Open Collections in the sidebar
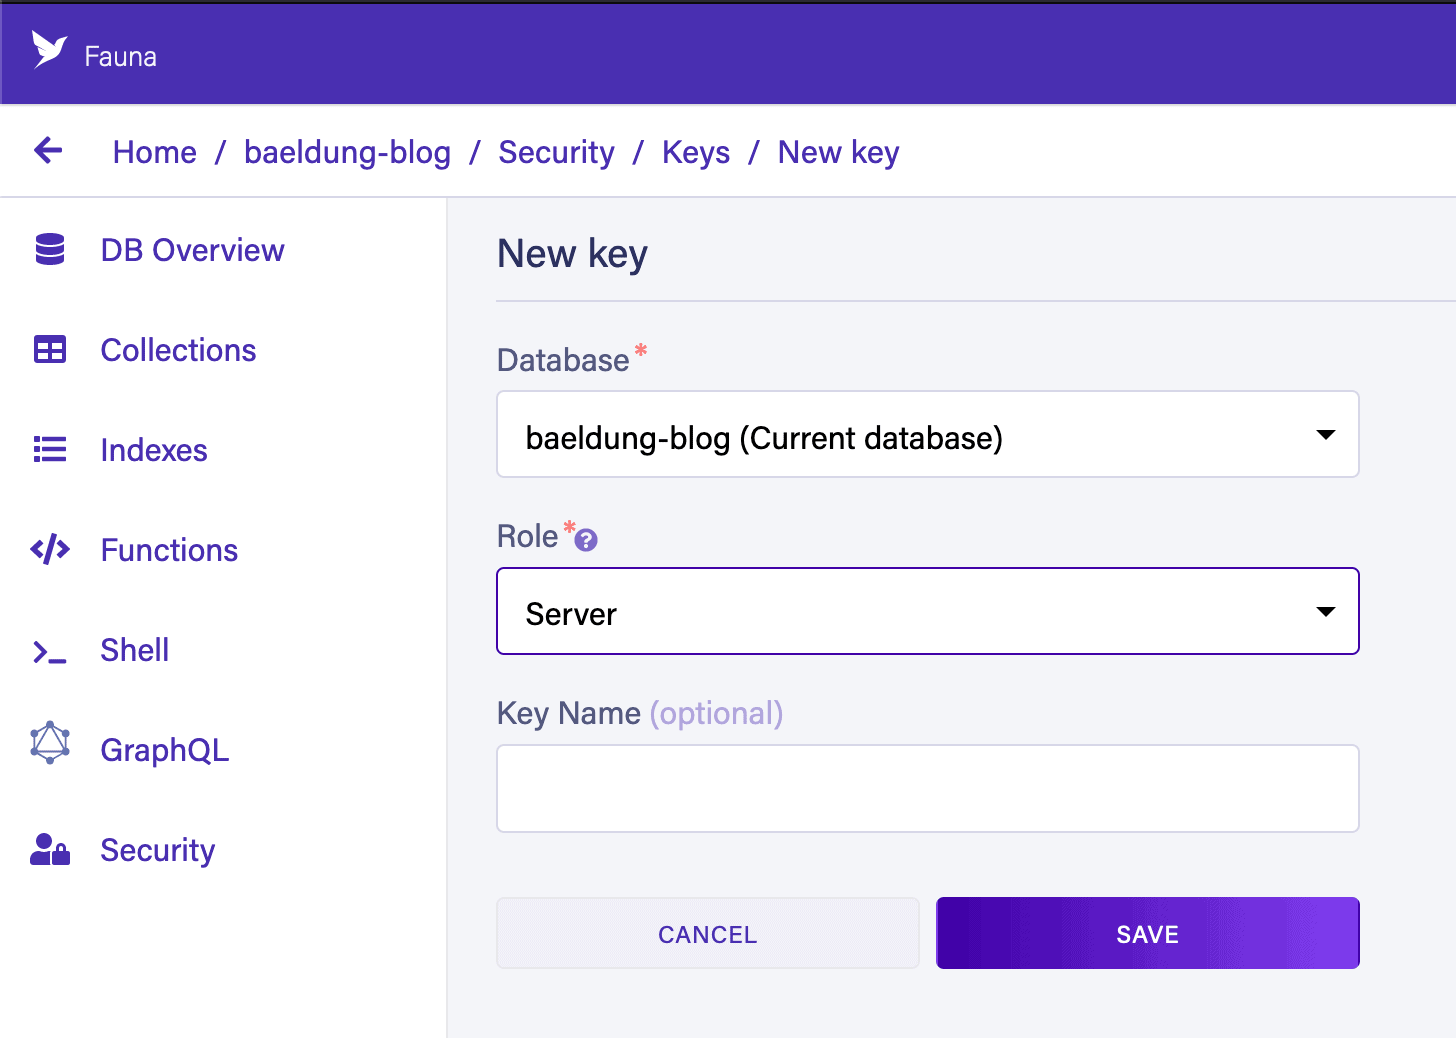This screenshot has width=1456, height=1038. point(178,350)
